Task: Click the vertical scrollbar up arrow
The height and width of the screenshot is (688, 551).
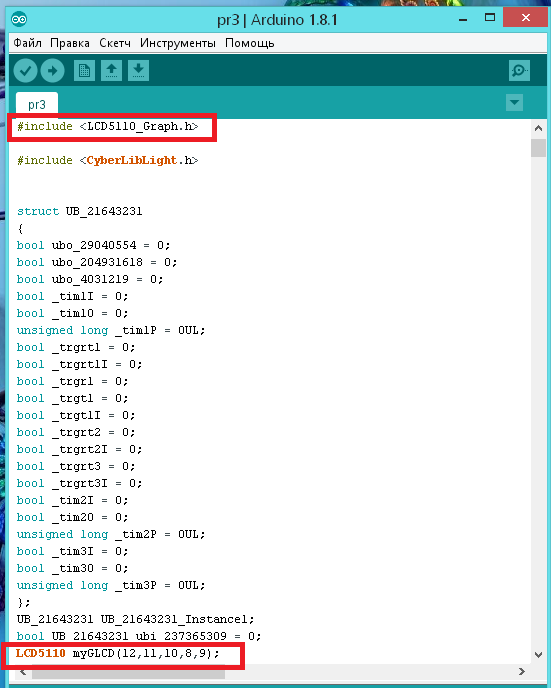Action: (538, 128)
